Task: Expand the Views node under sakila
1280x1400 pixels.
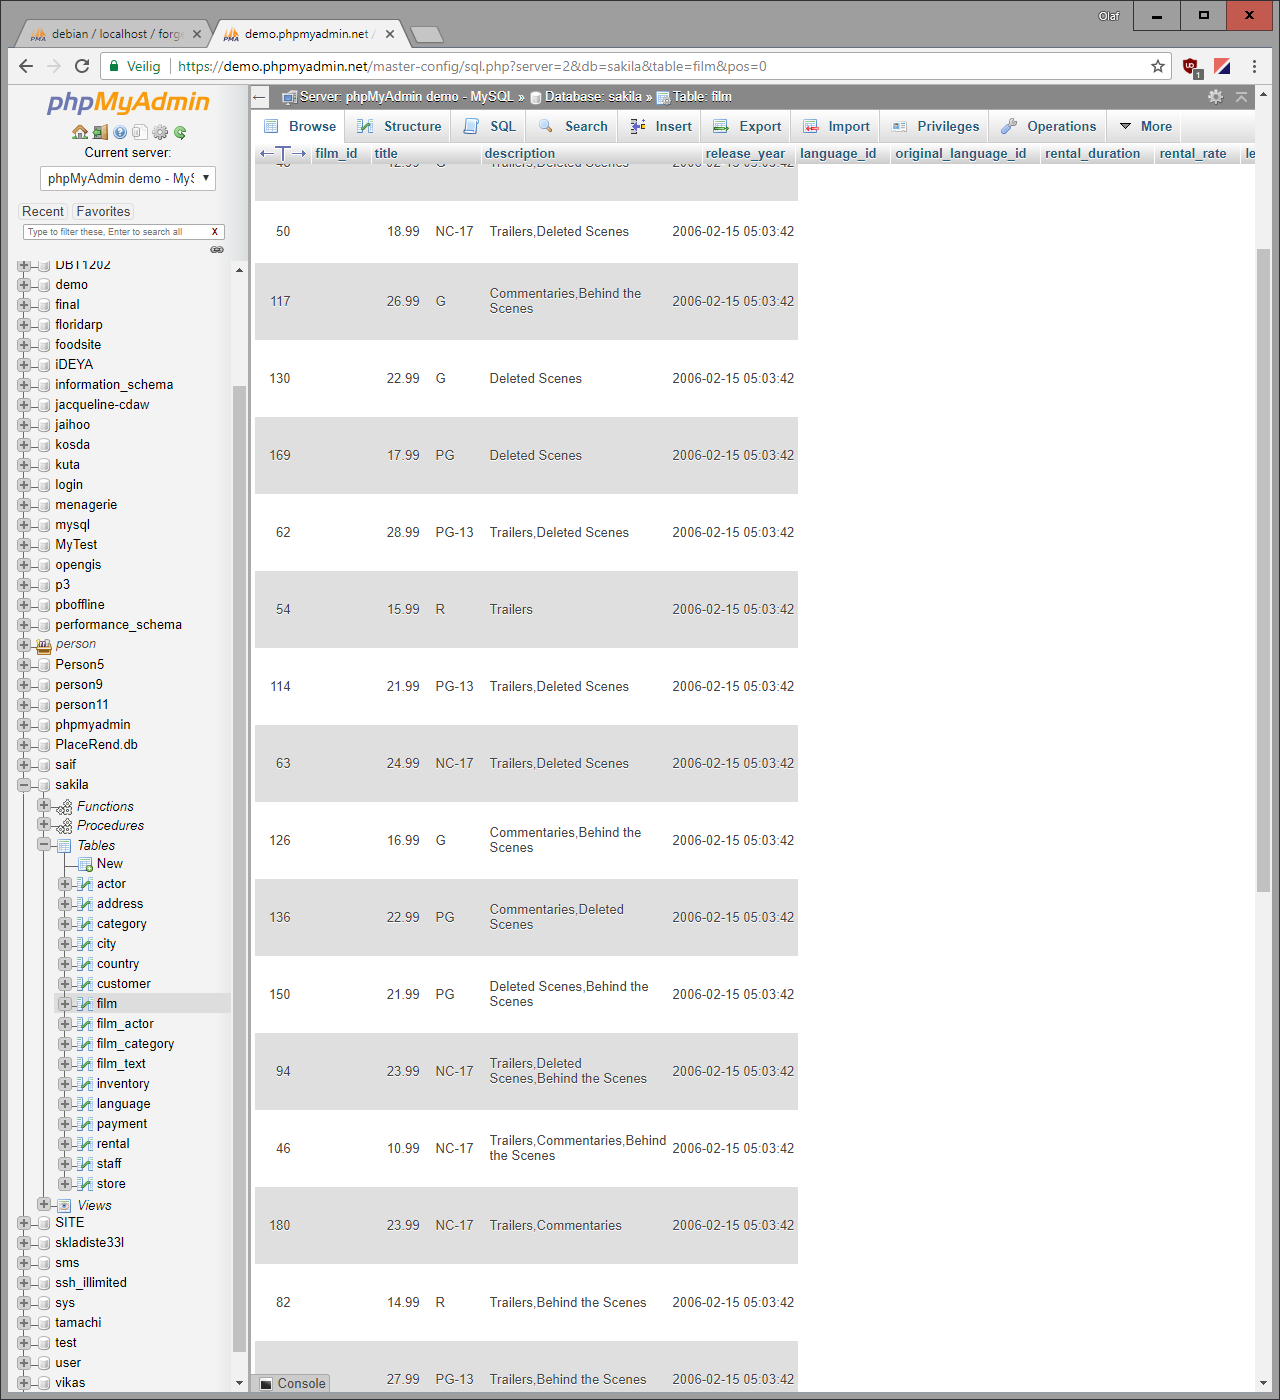Action: pyautogui.click(x=42, y=1205)
